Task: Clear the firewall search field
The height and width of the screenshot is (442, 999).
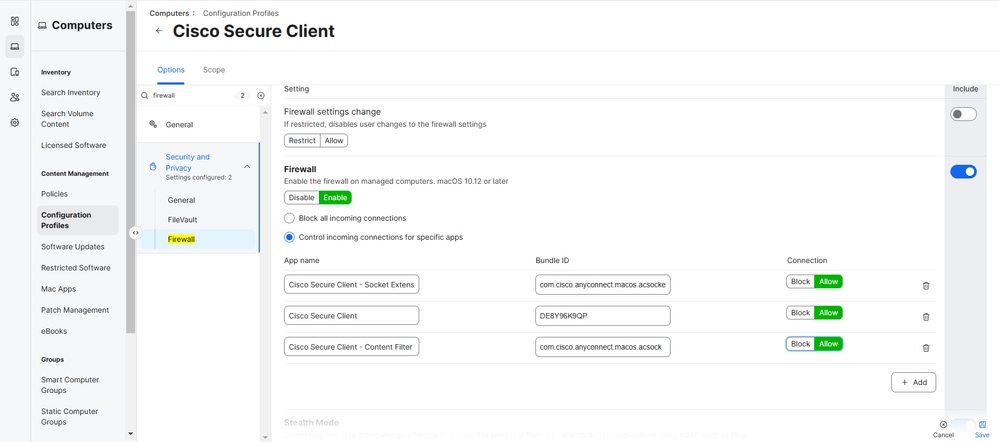Action: click(x=261, y=96)
